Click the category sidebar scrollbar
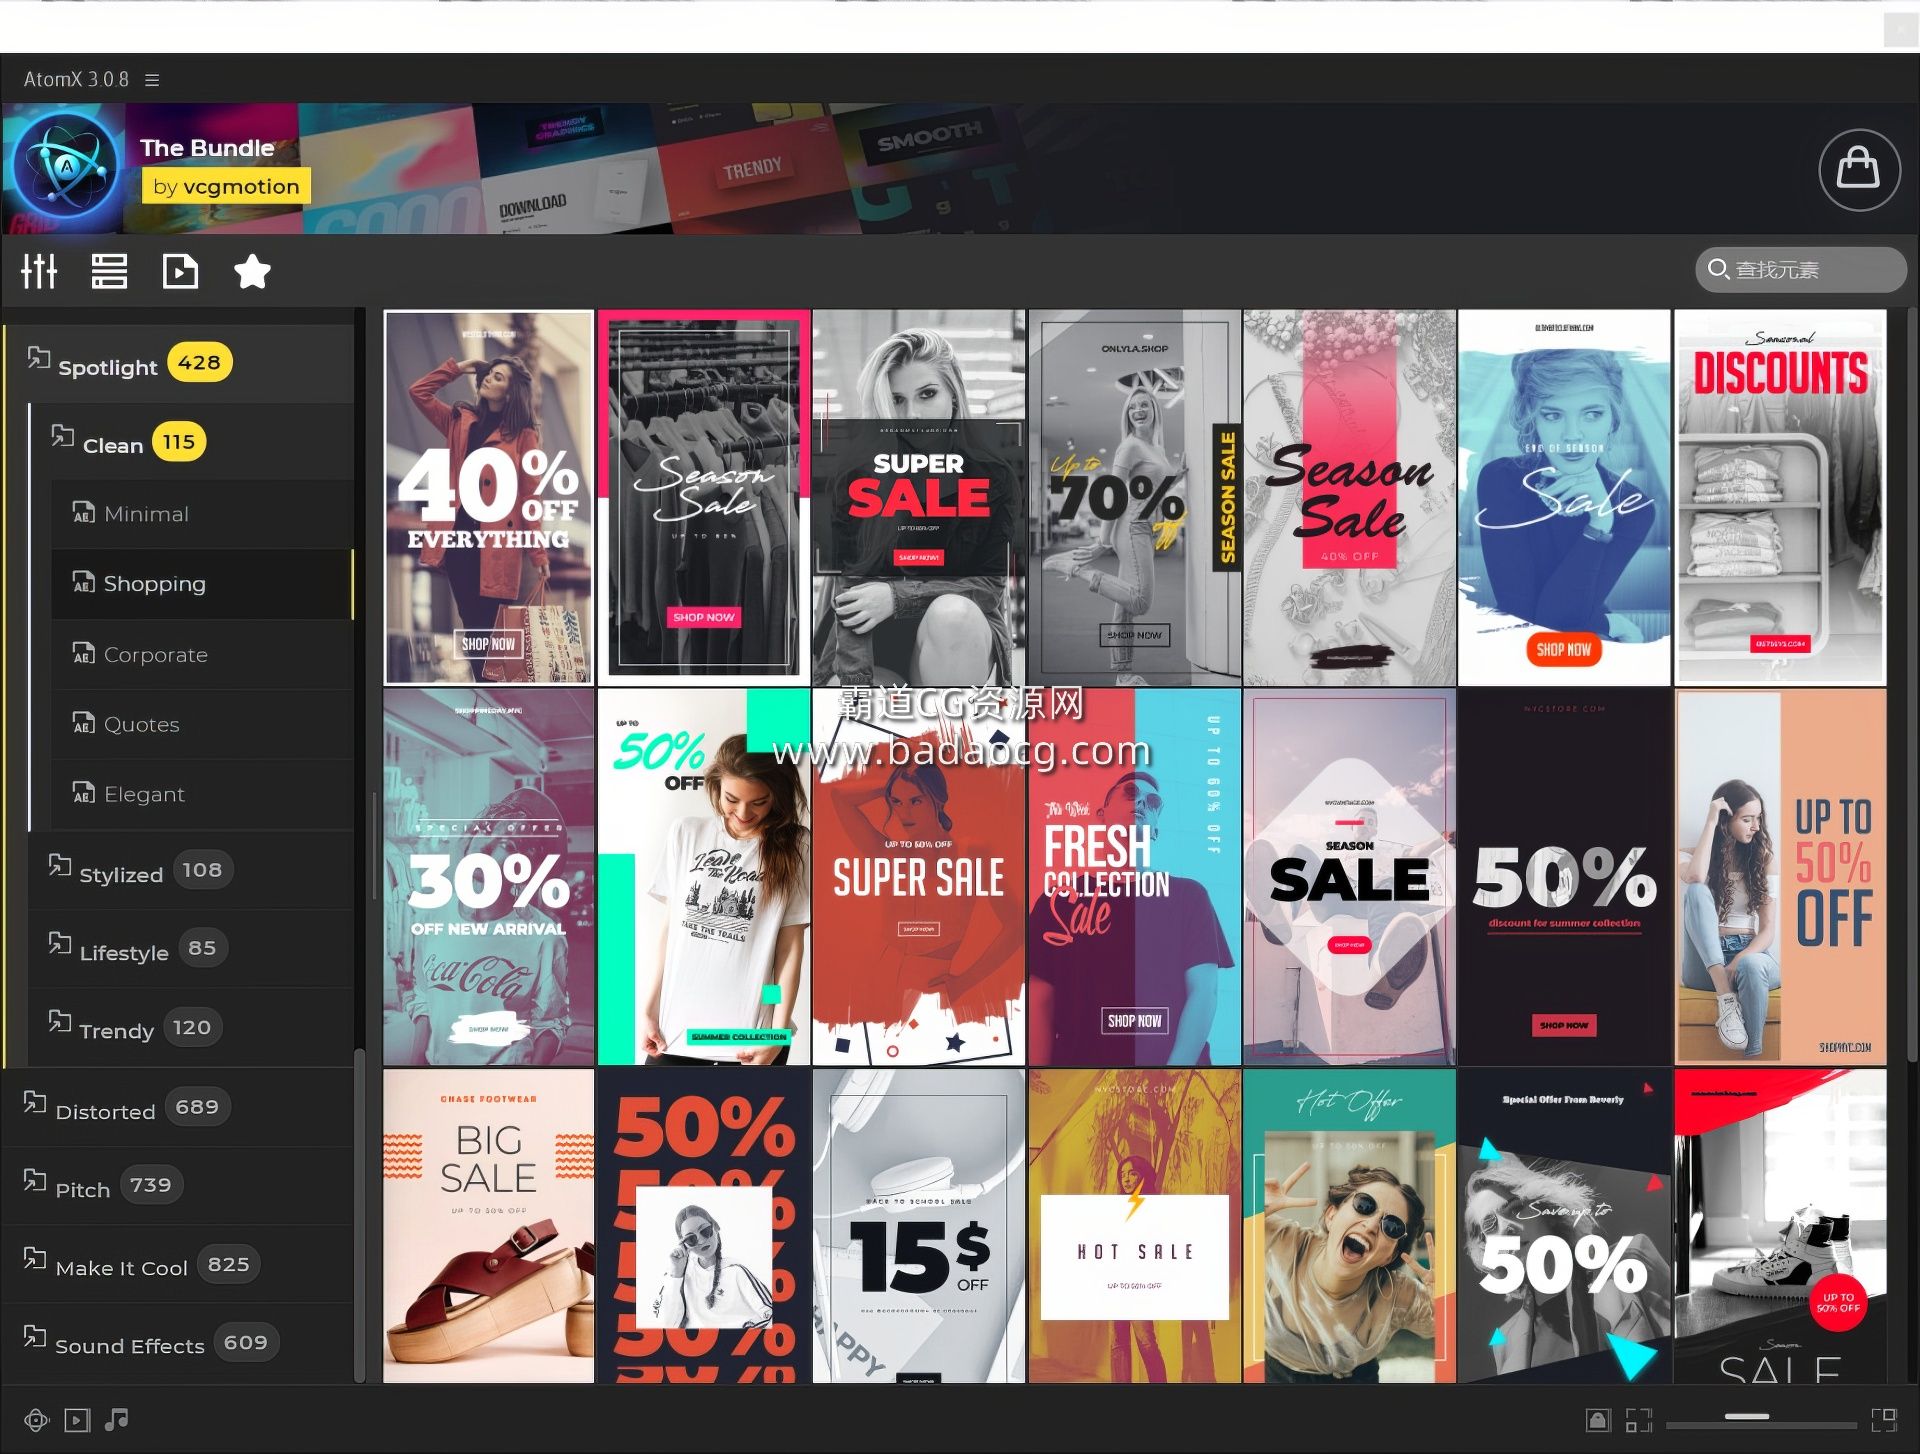This screenshot has height=1454, width=1920. click(360, 1215)
